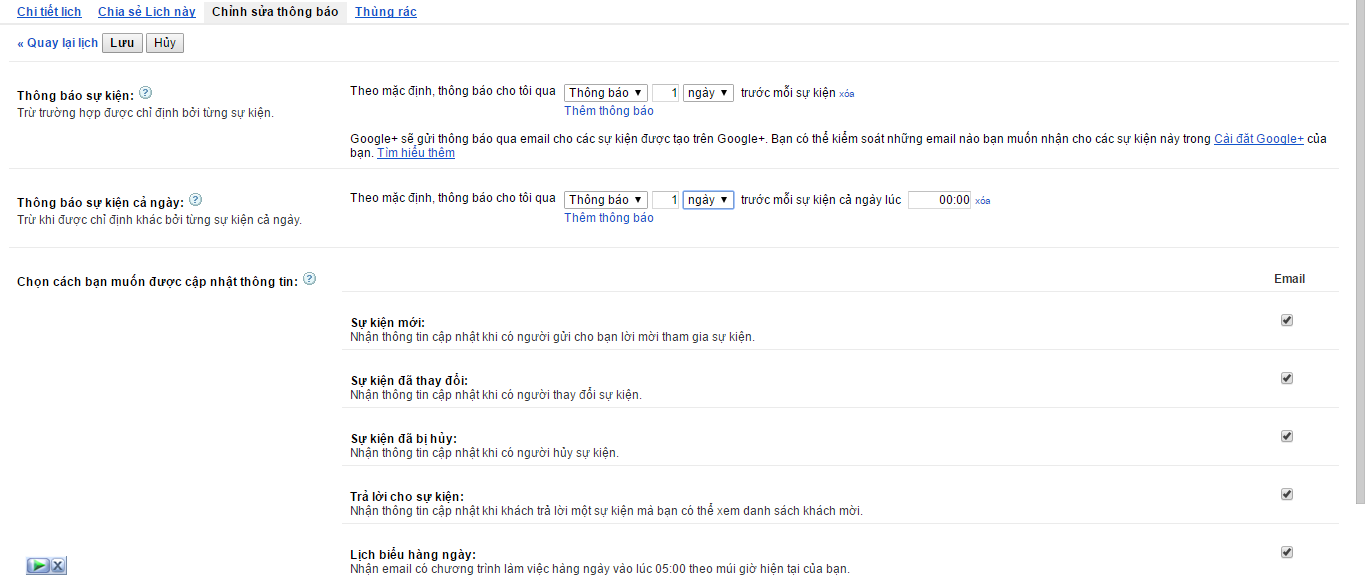
Task: Open Thùng rác tab
Action: pos(386,12)
